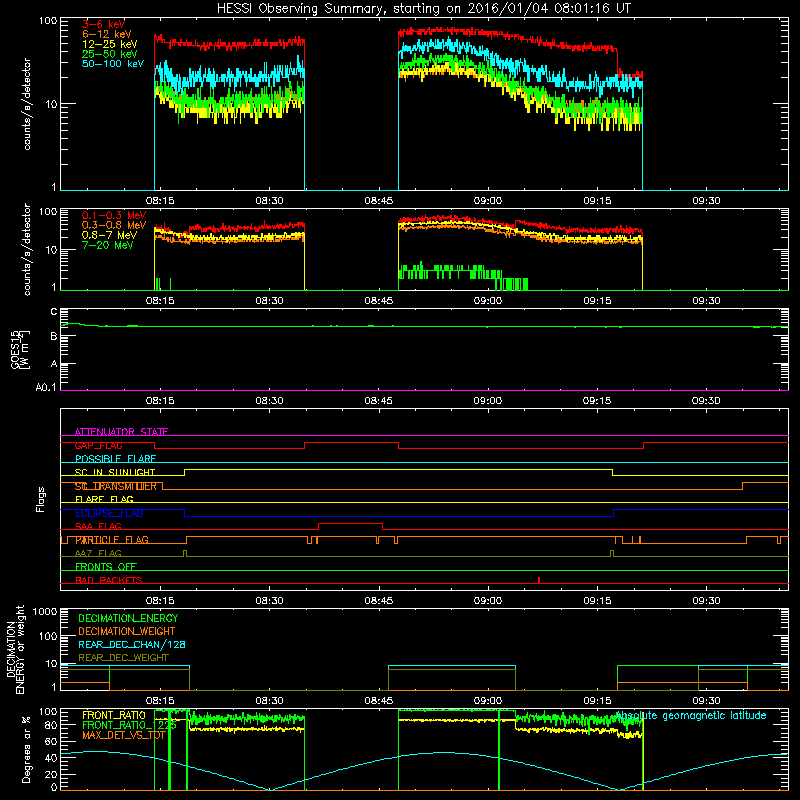This screenshot has width=800, height=800.
Task: Click the green FRONT_RATIO_1225 legend label
Action: click(x=129, y=725)
